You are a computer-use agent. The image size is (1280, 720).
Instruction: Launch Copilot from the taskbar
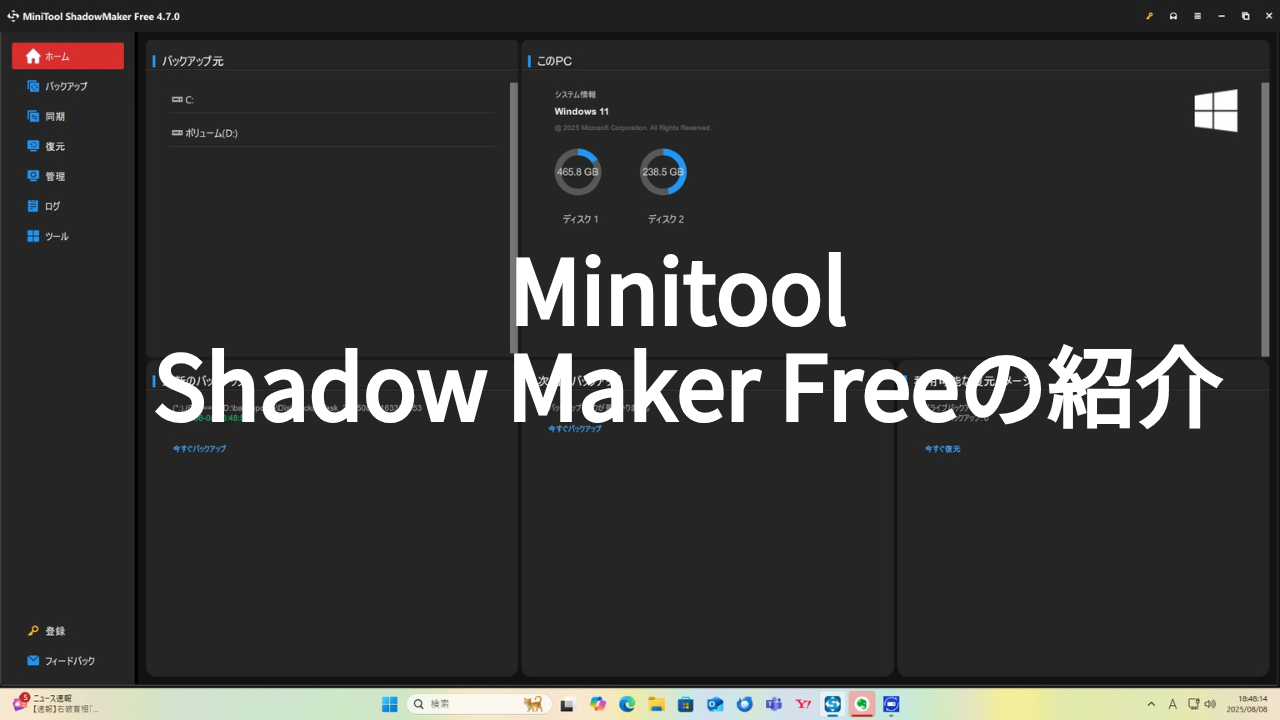point(598,704)
